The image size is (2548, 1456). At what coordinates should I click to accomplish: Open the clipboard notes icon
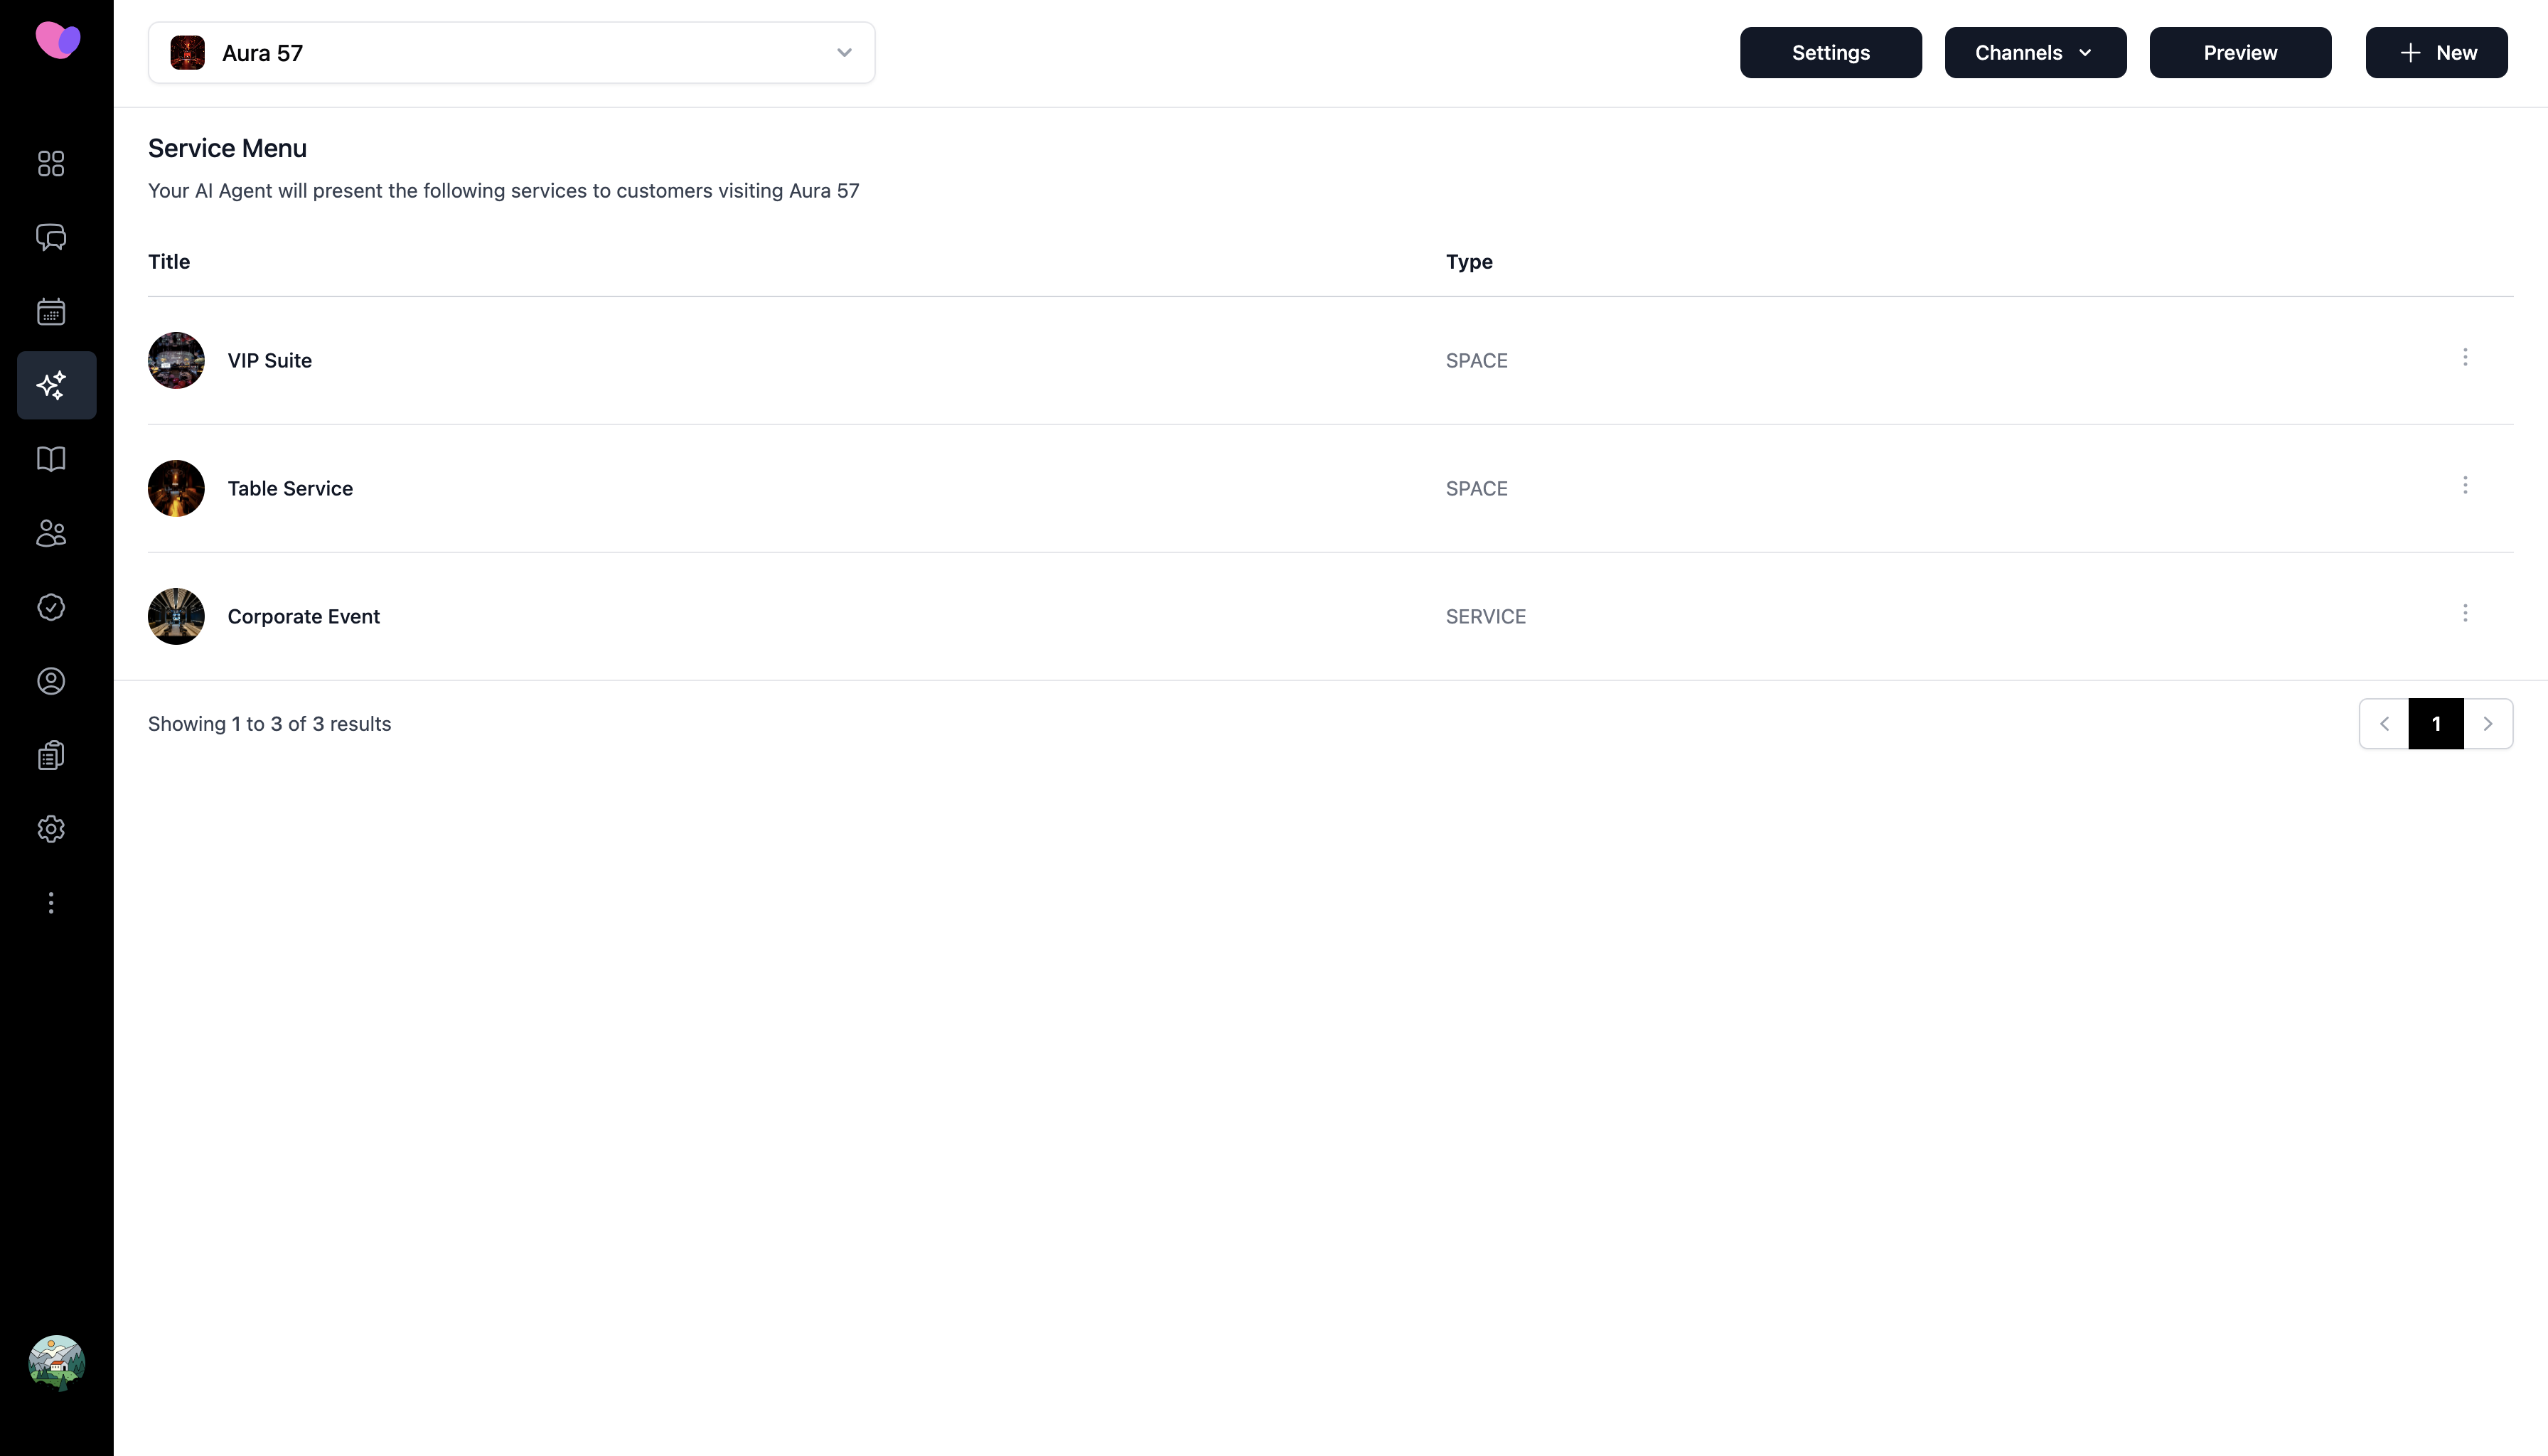[51, 755]
